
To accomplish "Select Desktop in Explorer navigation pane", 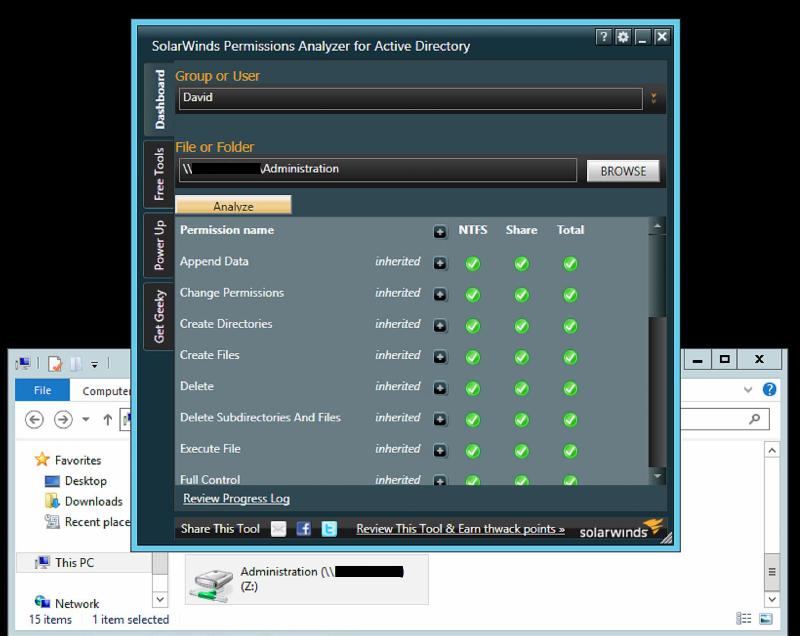I will [x=76, y=481].
